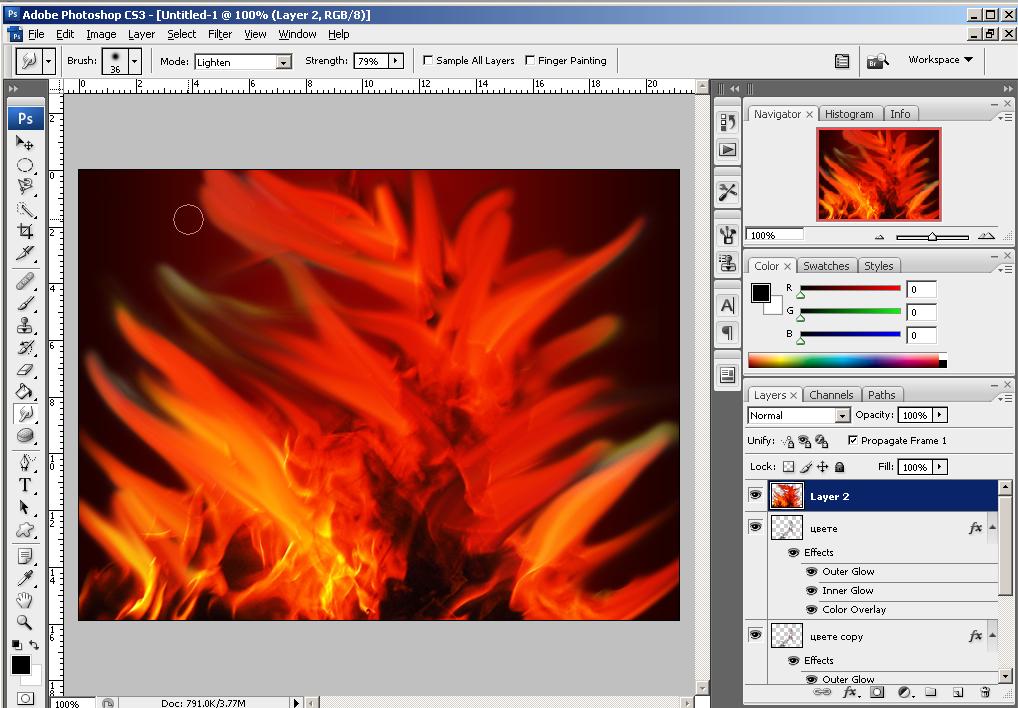Image resolution: width=1018 pixels, height=708 pixels.
Task: Hide the цвете layer with its eye toggle
Action: coord(756,527)
